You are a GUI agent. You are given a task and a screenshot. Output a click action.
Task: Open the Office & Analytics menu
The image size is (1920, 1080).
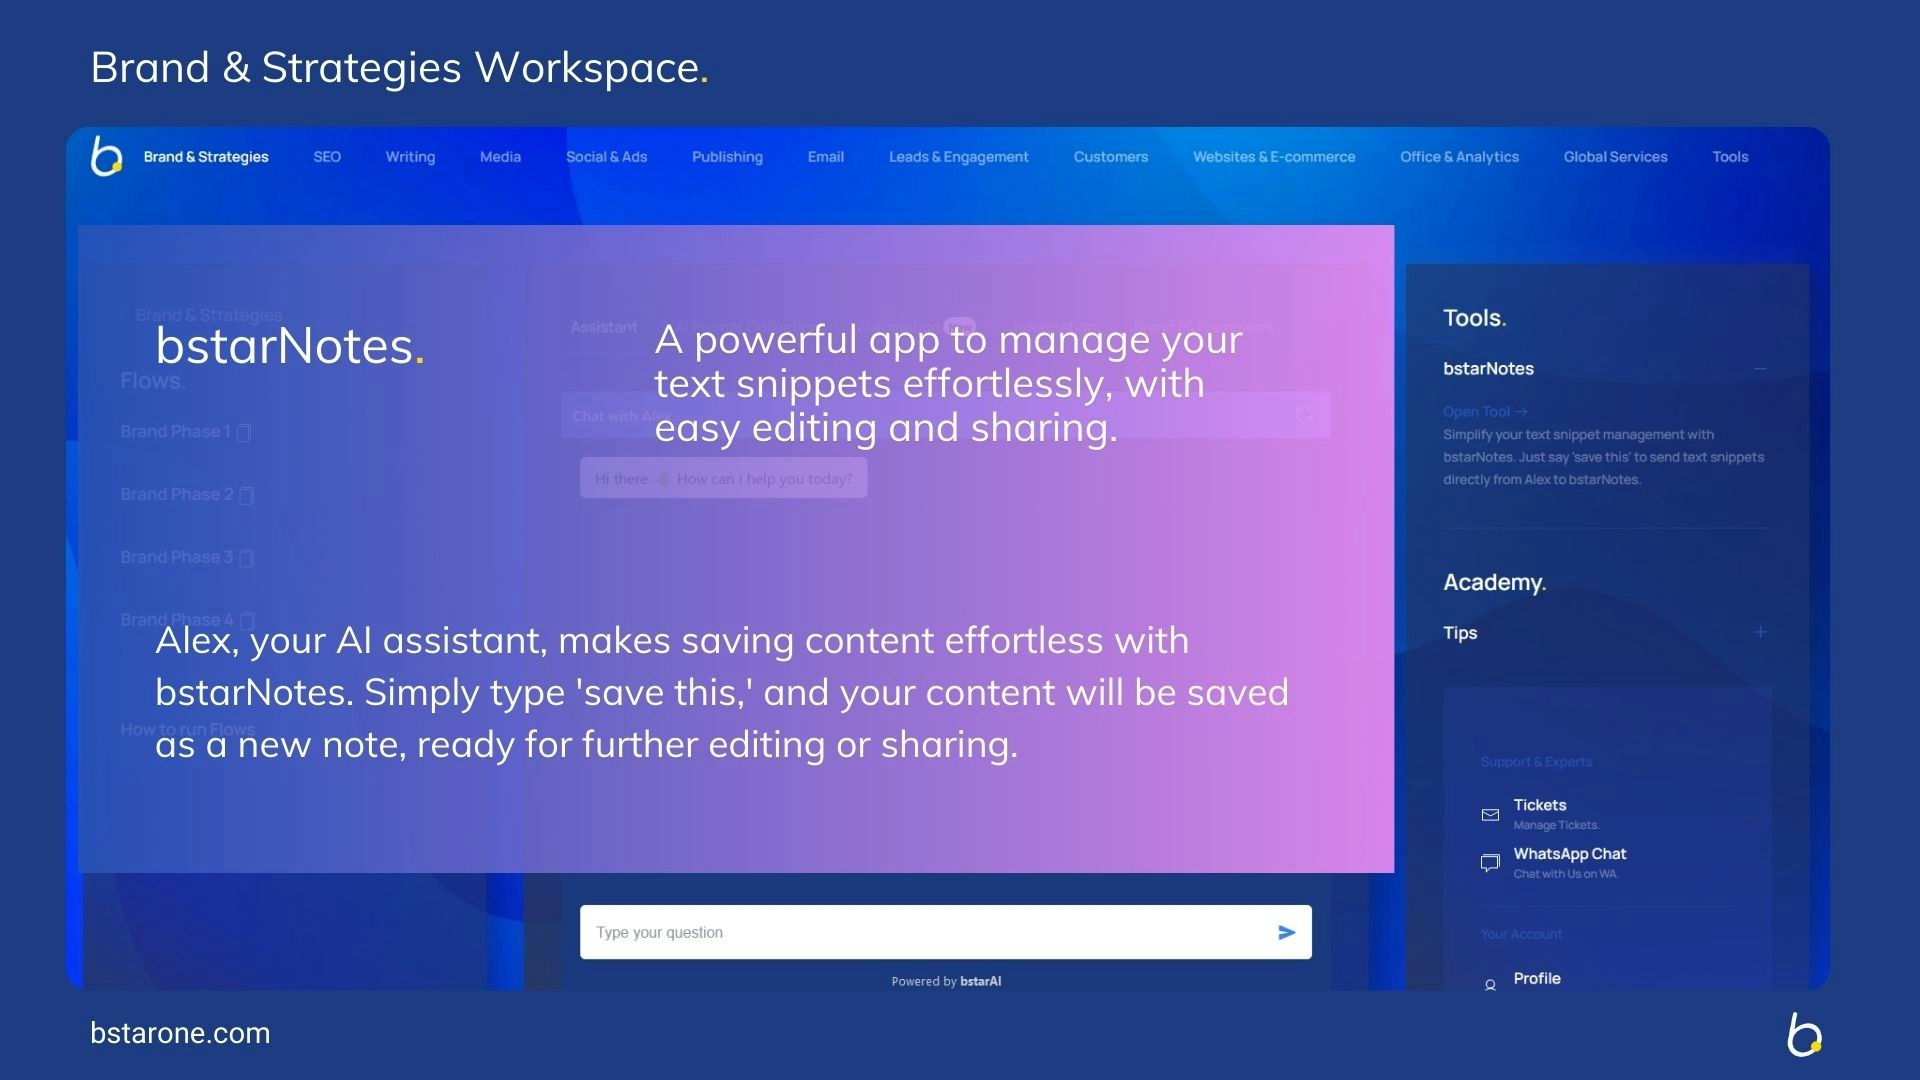tap(1458, 157)
